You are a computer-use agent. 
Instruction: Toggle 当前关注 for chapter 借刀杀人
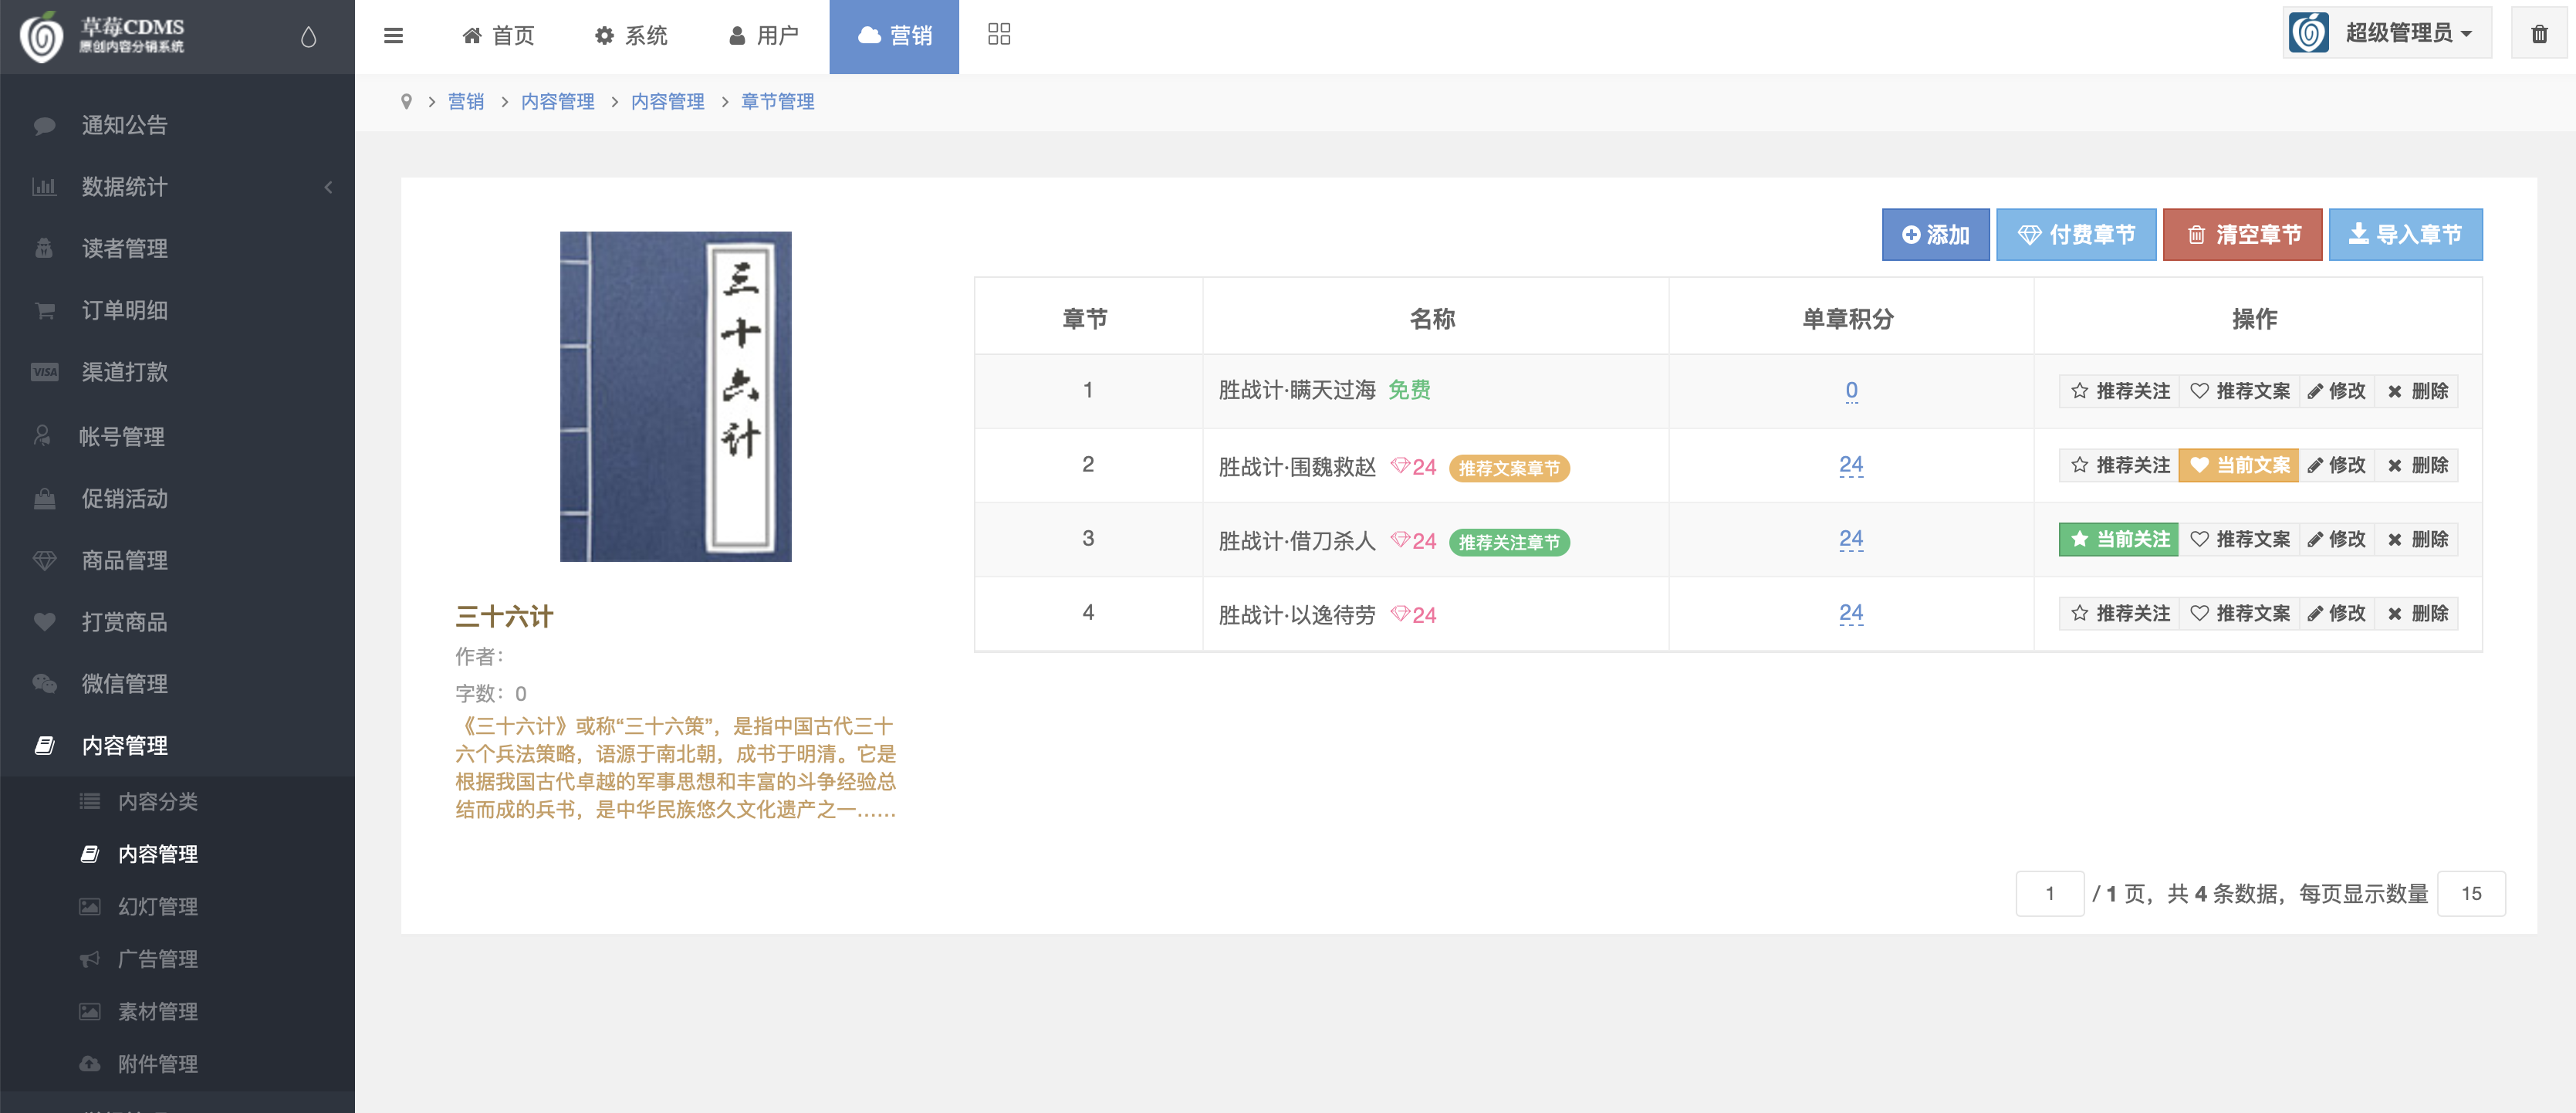(2119, 539)
